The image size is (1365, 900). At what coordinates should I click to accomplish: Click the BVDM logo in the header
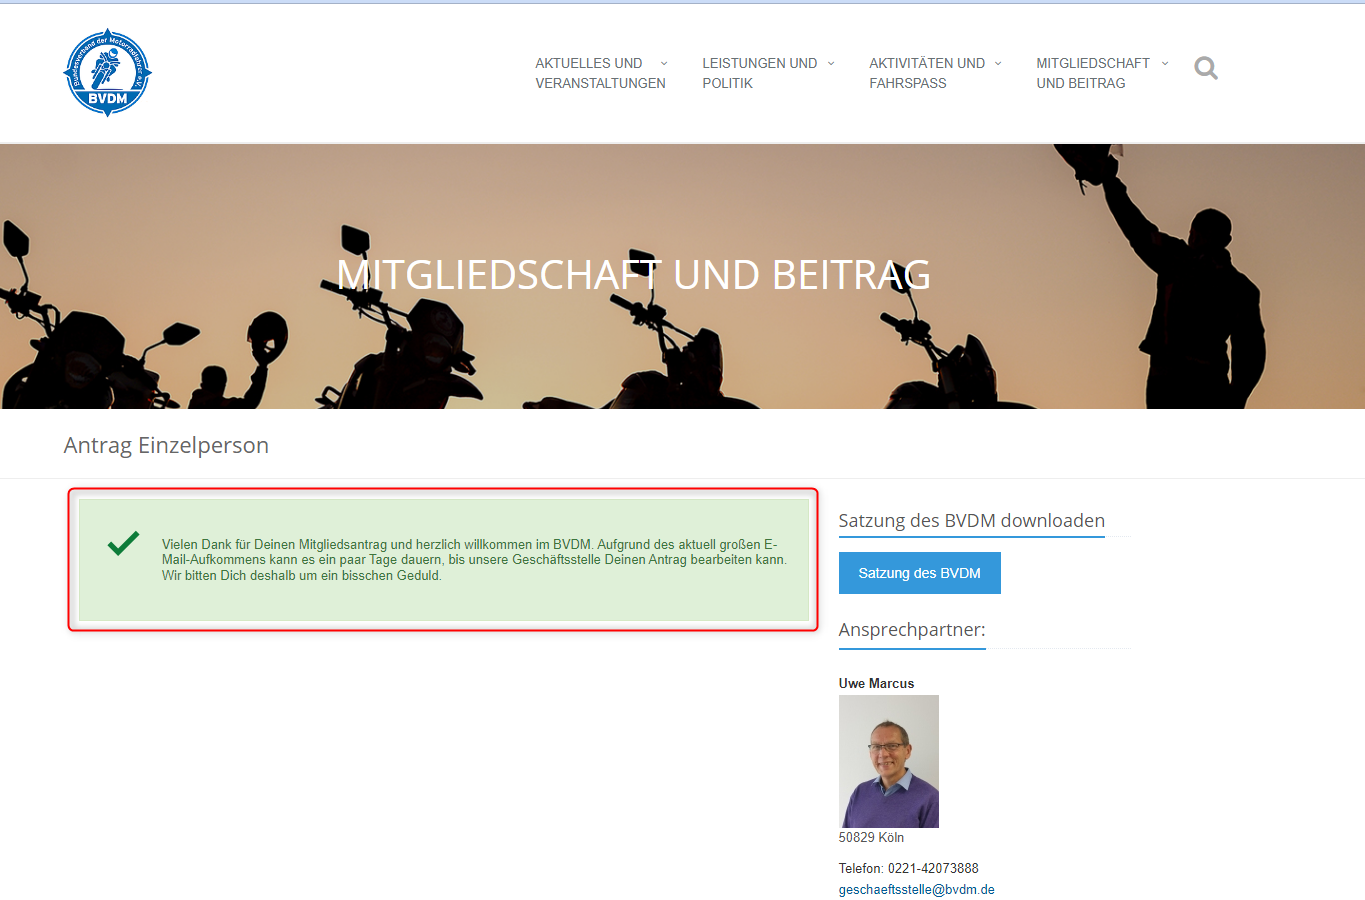coord(108,73)
